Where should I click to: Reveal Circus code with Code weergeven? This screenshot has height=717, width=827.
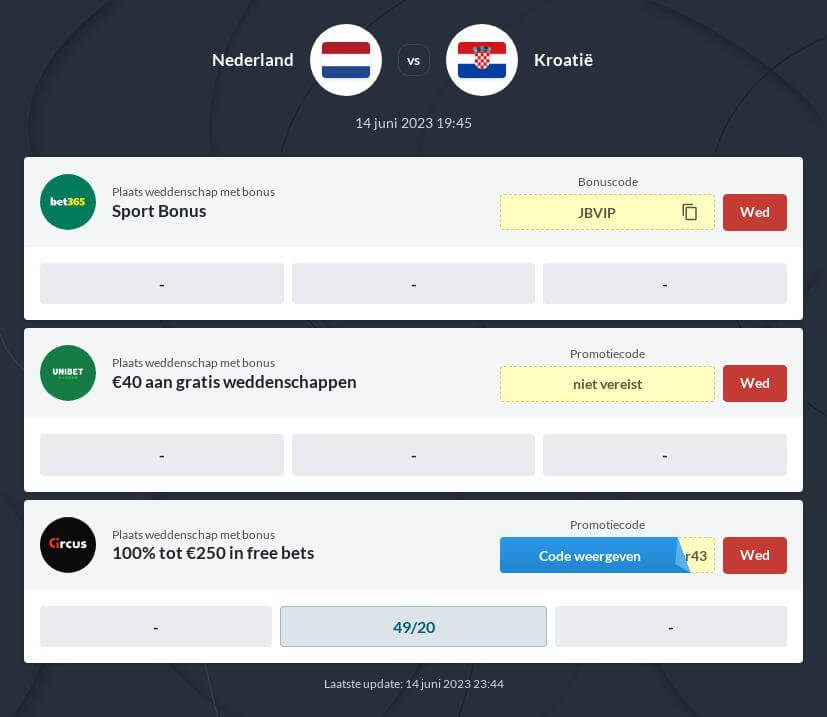589,556
